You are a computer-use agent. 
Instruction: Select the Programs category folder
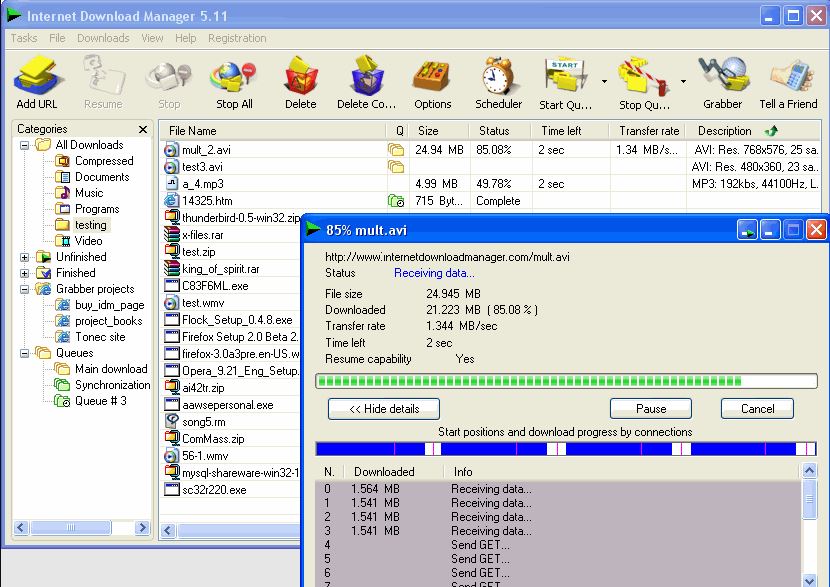88,209
